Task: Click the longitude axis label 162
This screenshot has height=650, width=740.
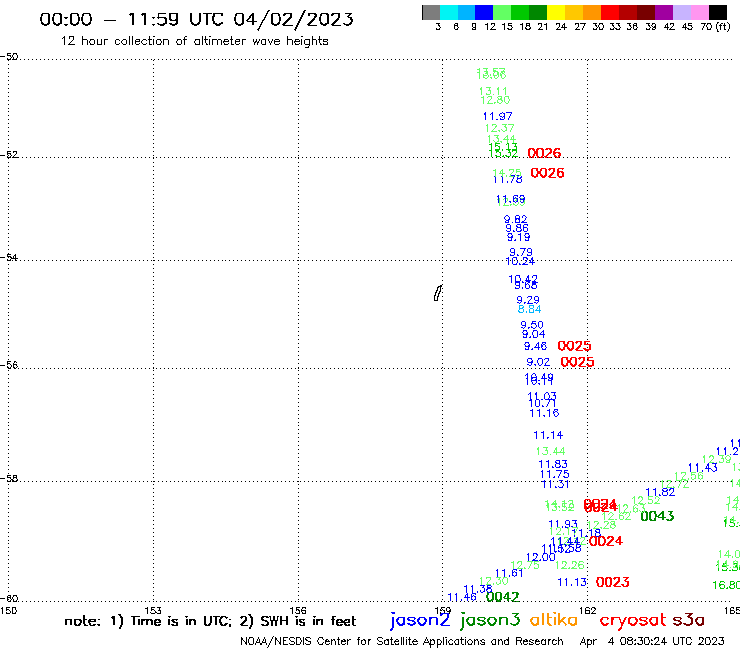Action: tap(588, 611)
